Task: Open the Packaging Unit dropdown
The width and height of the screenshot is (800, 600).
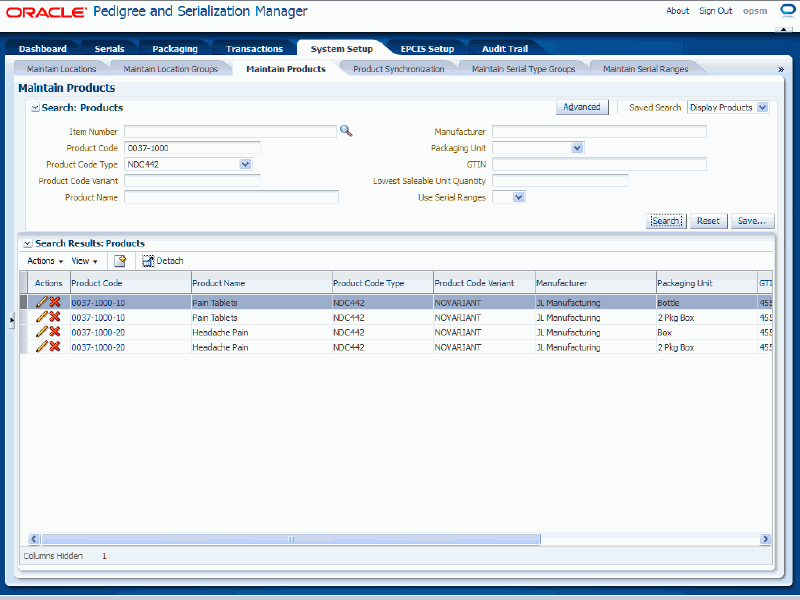Action: point(577,148)
